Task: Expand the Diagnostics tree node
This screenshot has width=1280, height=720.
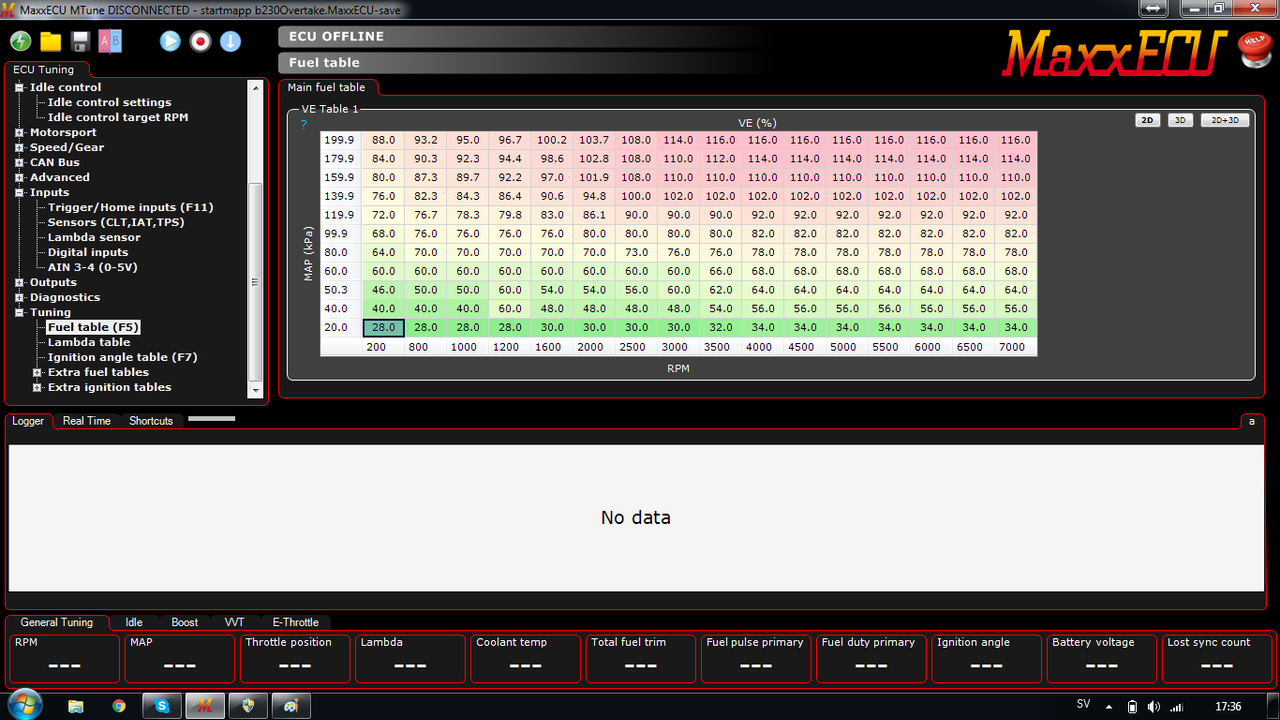Action: (x=19, y=297)
